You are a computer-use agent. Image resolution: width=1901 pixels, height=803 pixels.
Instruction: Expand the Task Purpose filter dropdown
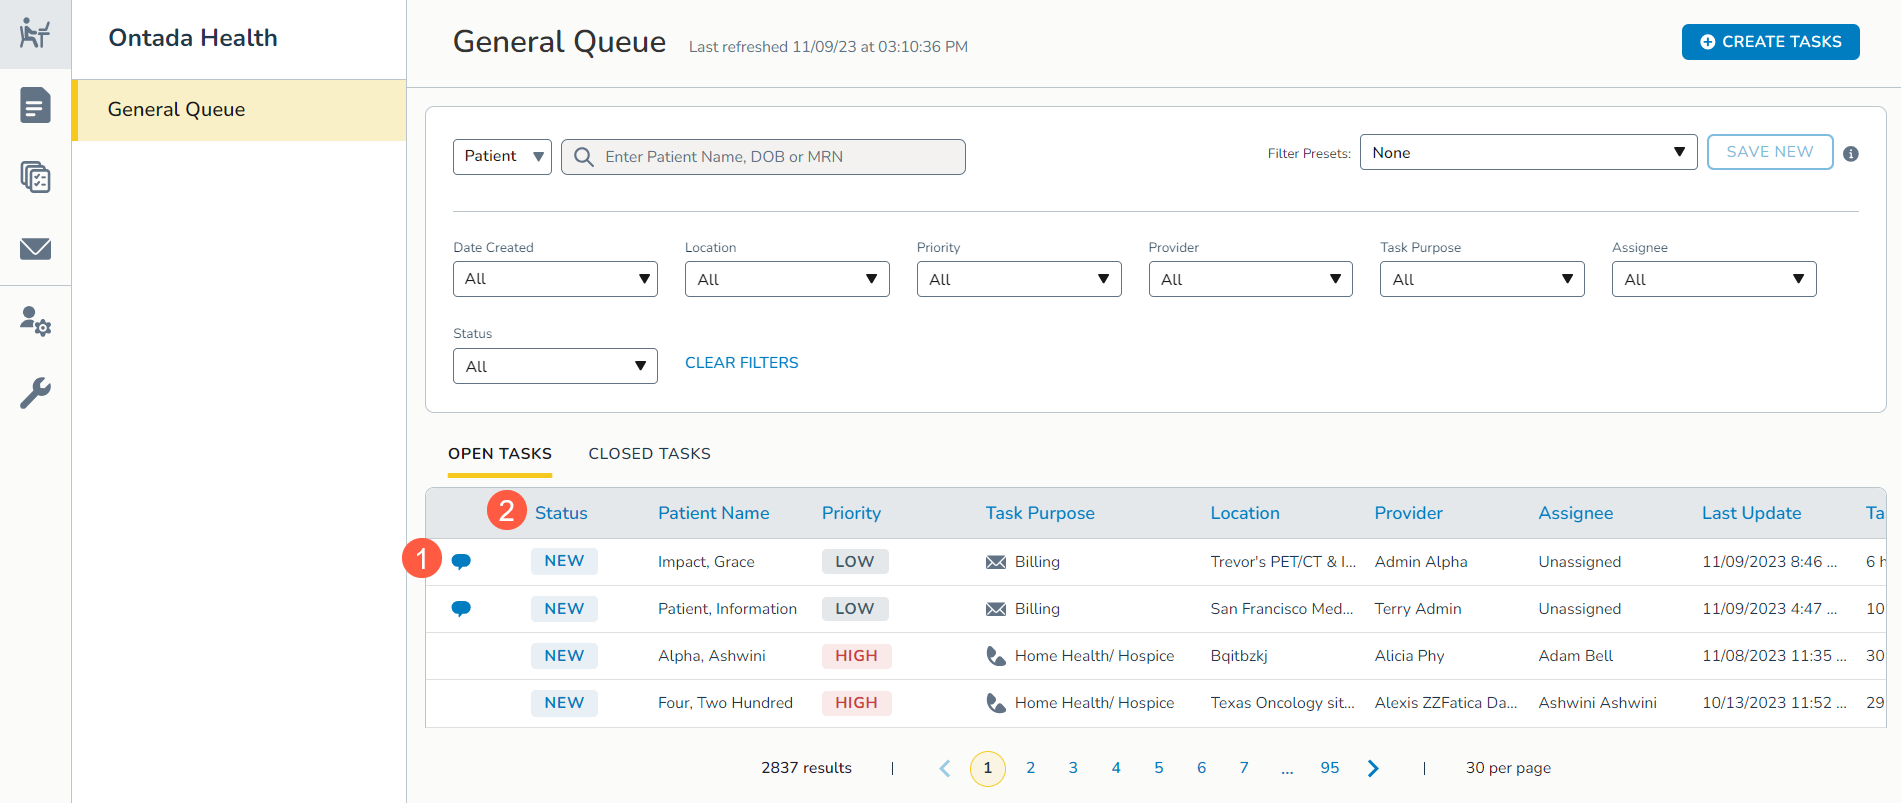[1481, 279]
